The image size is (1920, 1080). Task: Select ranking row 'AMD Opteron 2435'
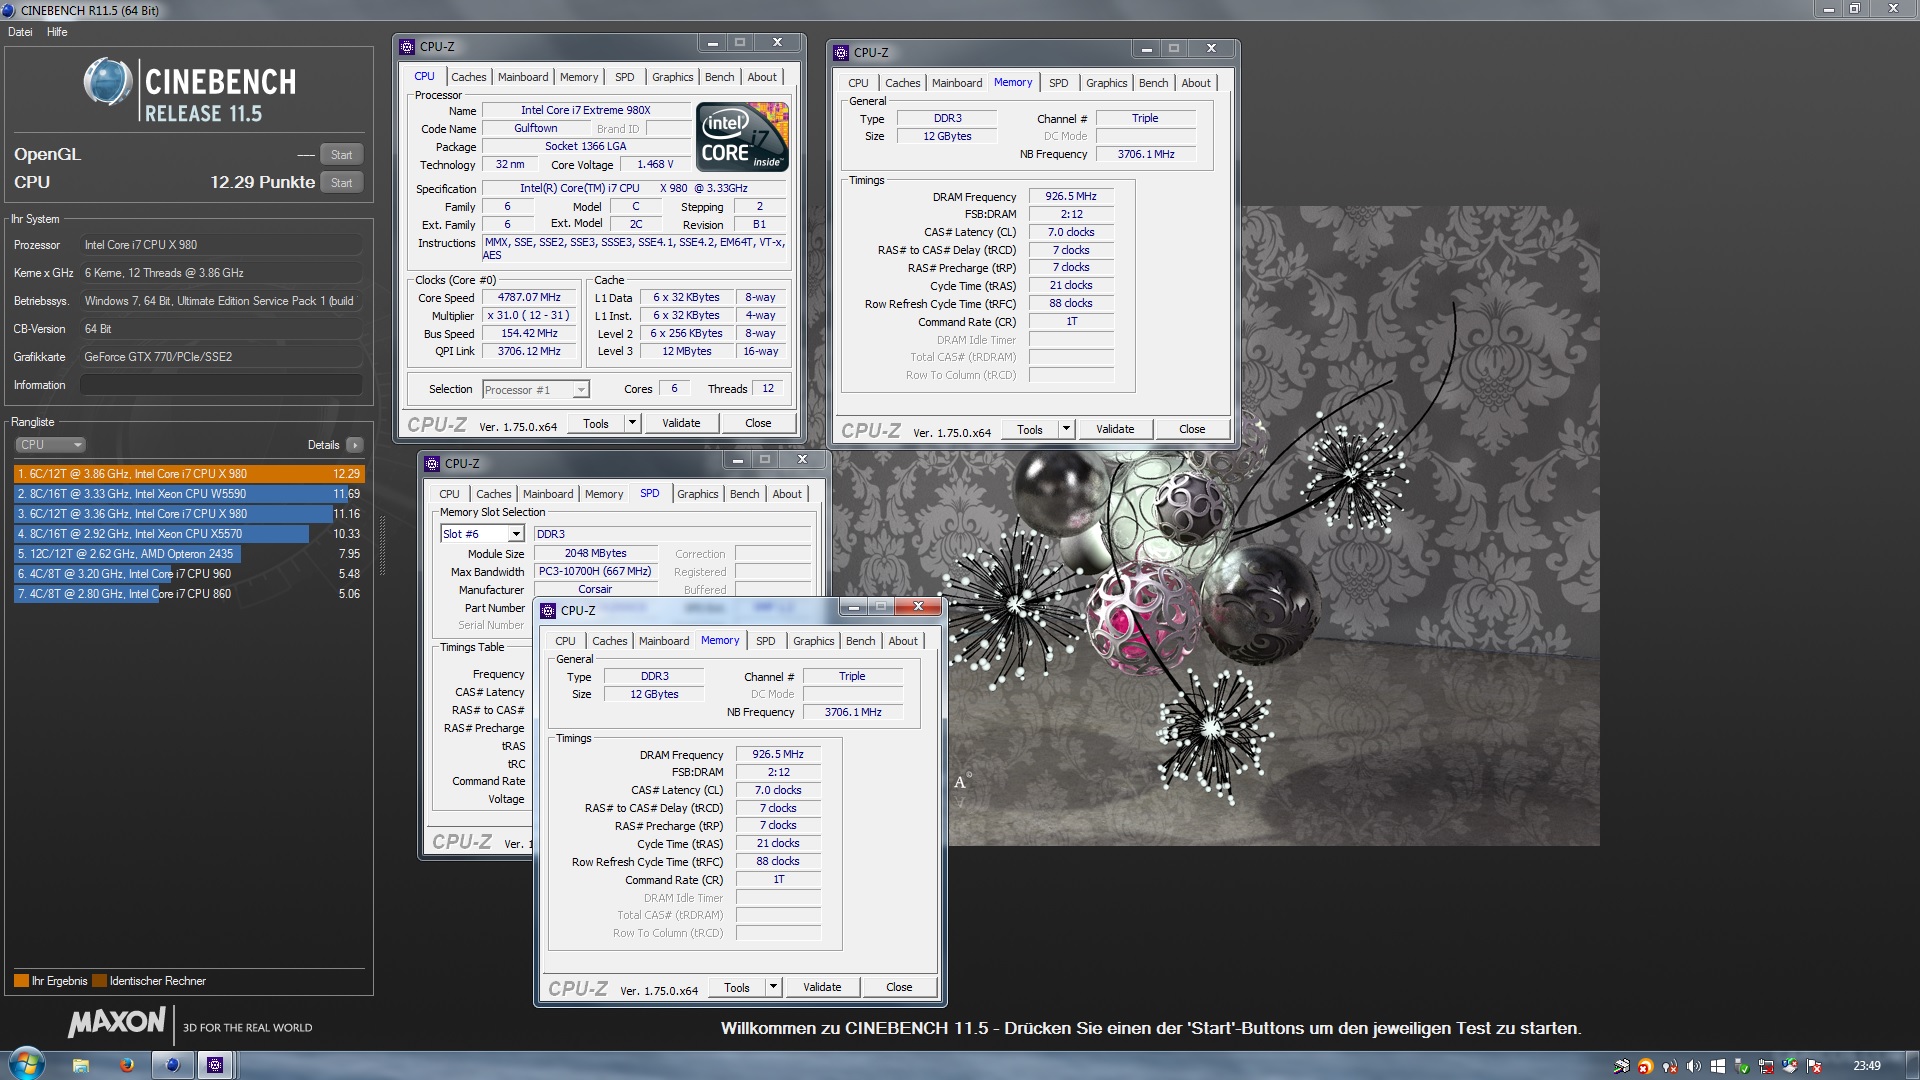(189, 554)
